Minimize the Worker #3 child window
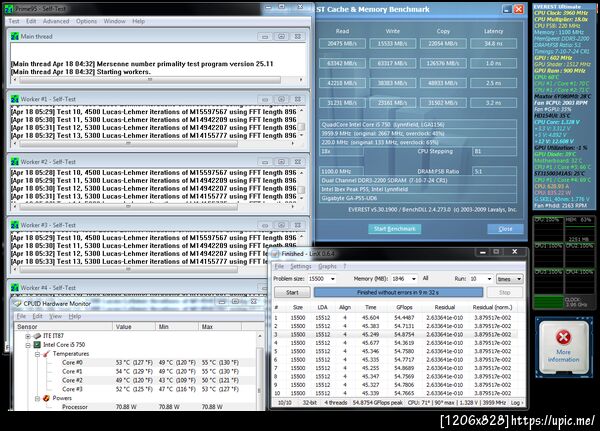The image size is (600, 431). pyautogui.click(x=265, y=225)
